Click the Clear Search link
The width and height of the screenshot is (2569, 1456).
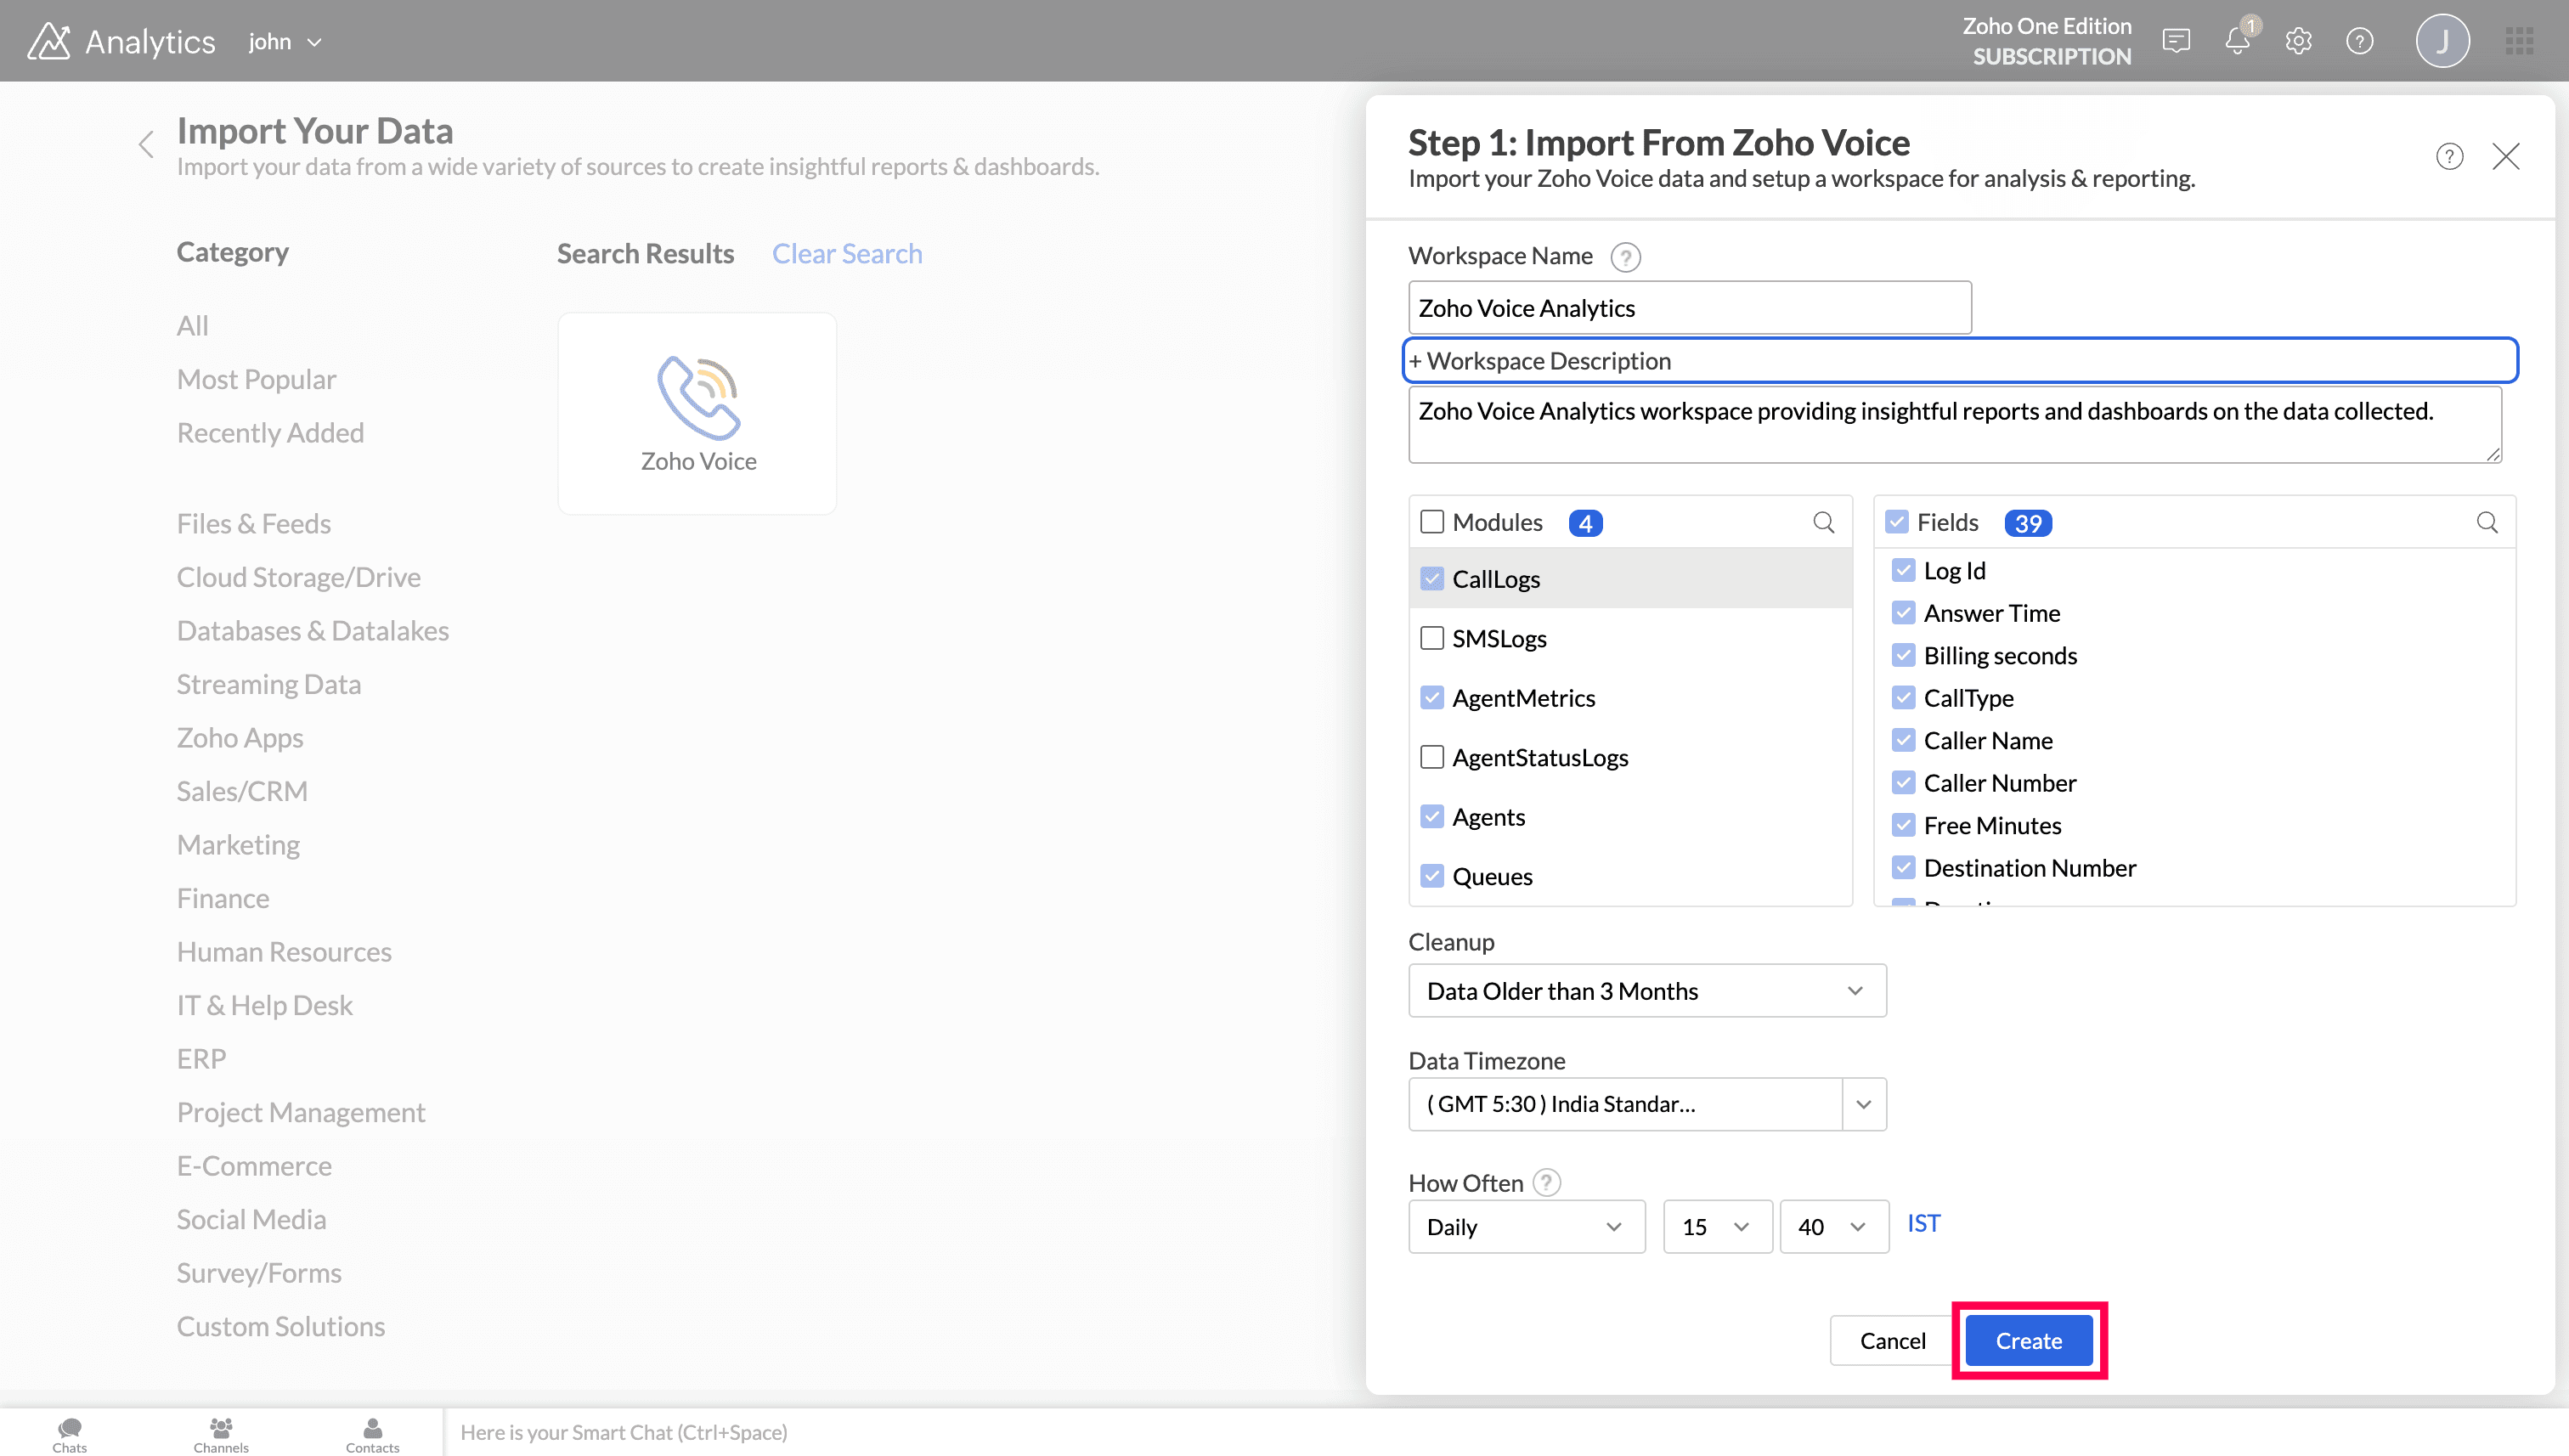846,254
